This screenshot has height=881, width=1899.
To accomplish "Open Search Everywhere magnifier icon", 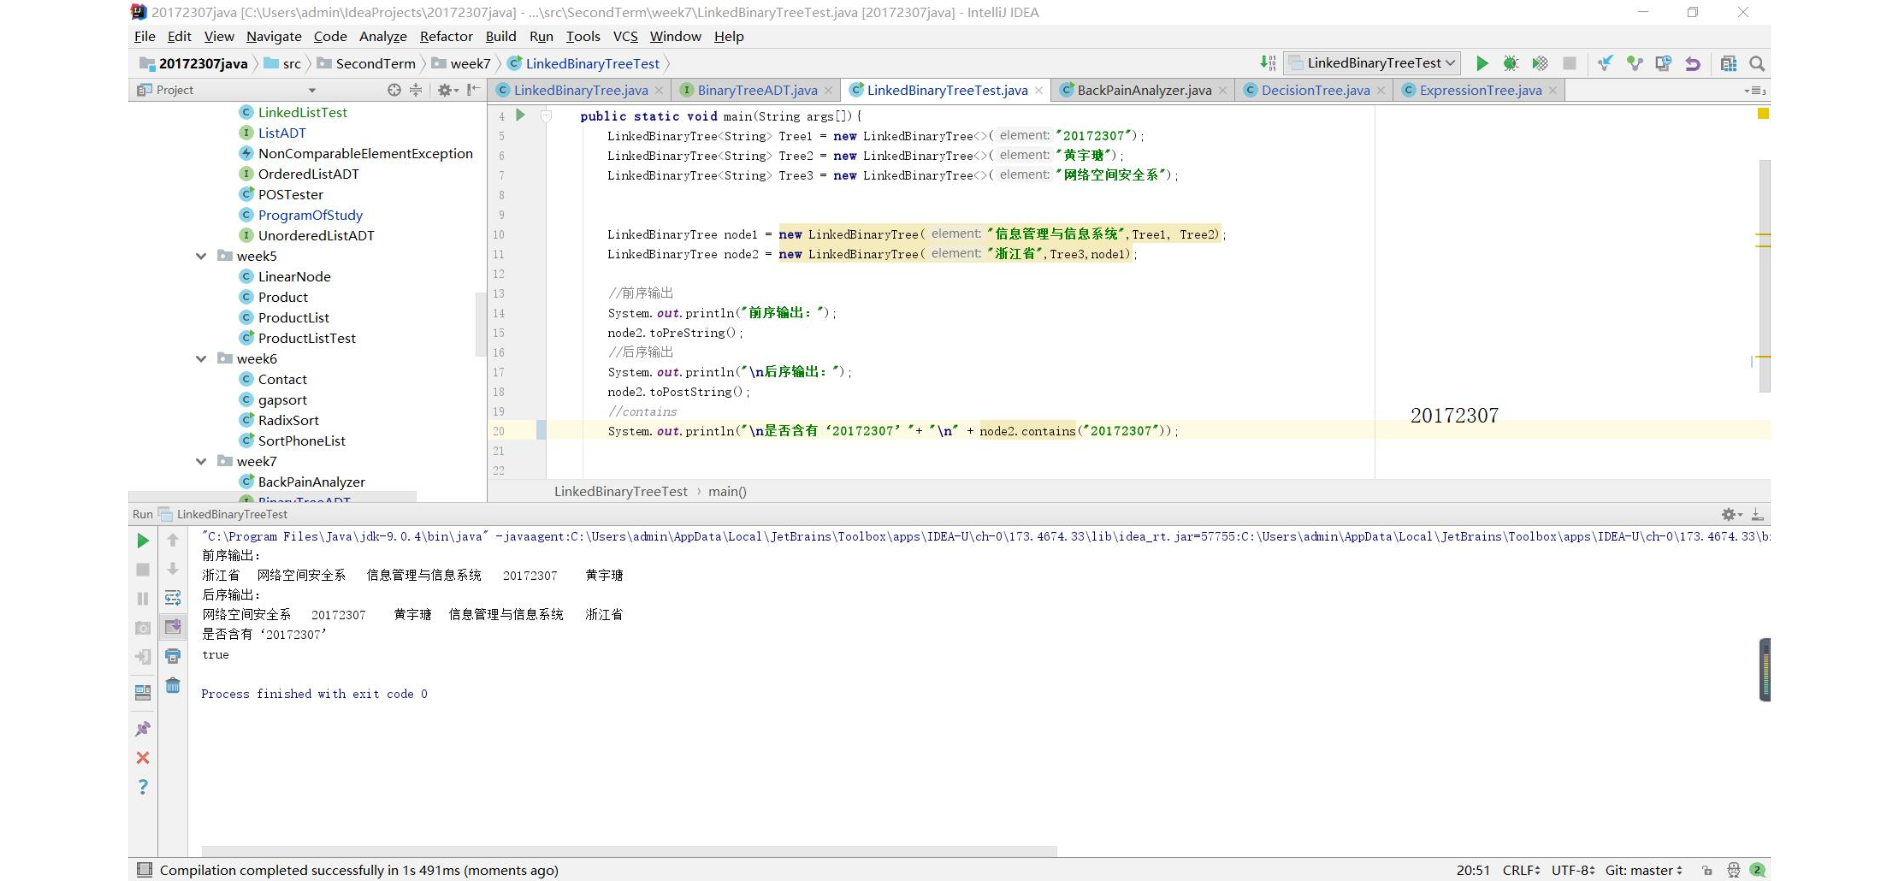I will click(1757, 63).
